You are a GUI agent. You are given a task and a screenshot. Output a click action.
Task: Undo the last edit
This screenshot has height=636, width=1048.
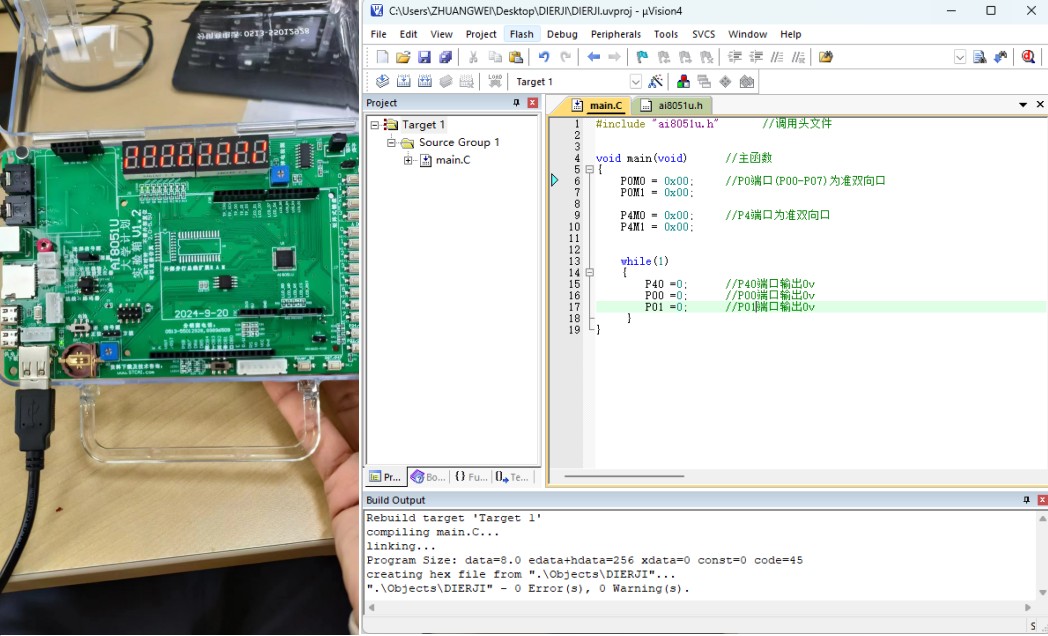click(x=544, y=57)
